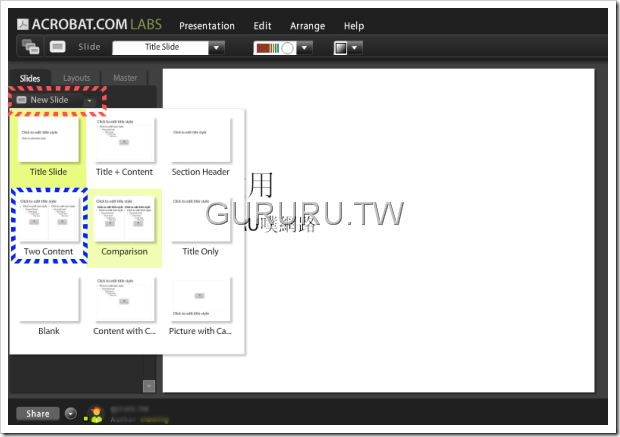The width and height of the screenshot is (620, 437).
Task: Select the Two Content layout
Action: pyautogui.click(x=48, y=226)
